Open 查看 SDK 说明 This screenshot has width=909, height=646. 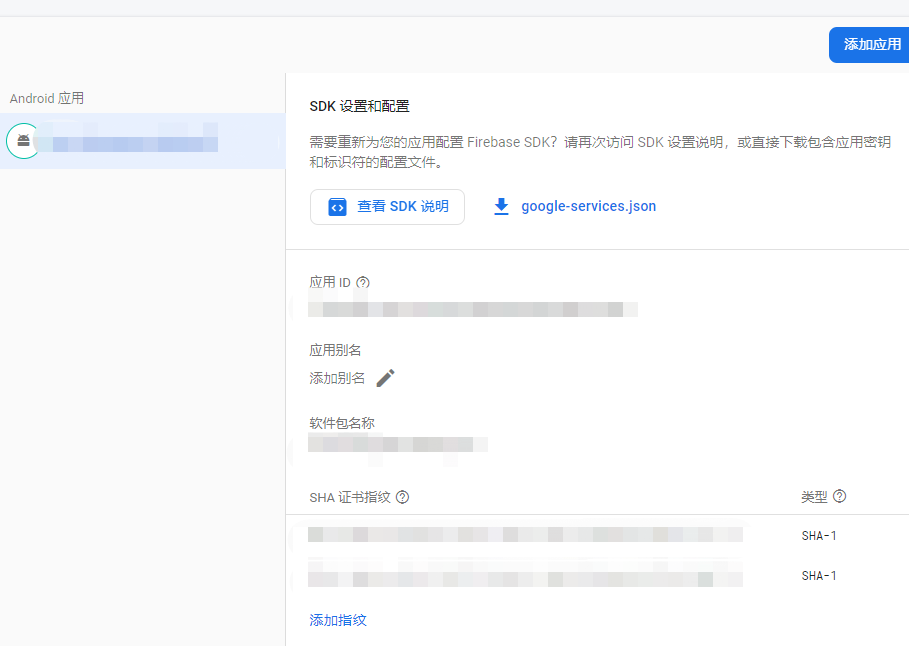pyautogui.click(x=387, y=206)
